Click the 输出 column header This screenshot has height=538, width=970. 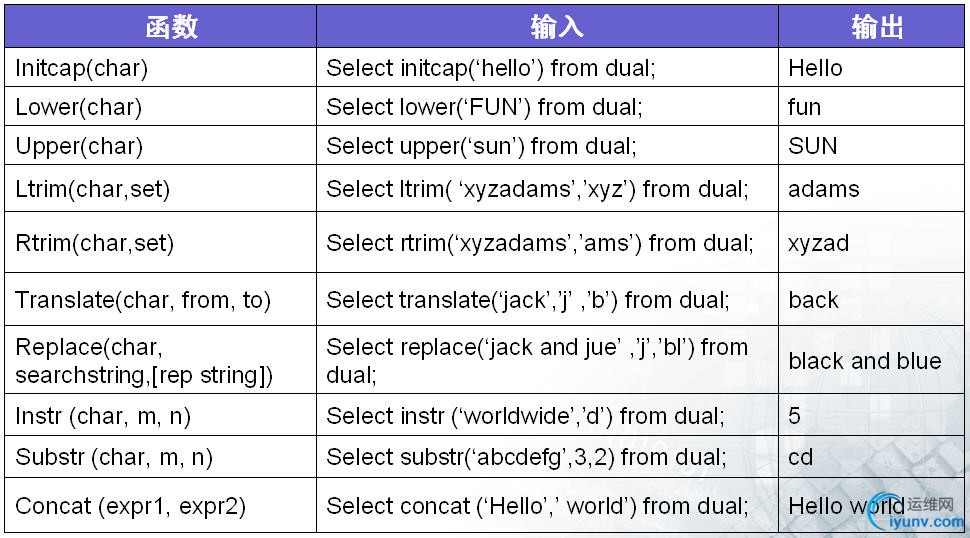871,27
